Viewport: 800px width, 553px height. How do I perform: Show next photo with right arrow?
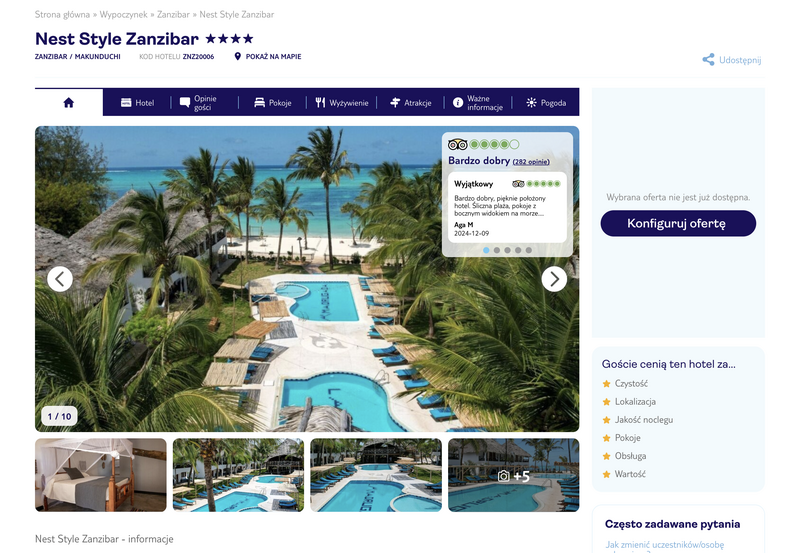[554, 279]
